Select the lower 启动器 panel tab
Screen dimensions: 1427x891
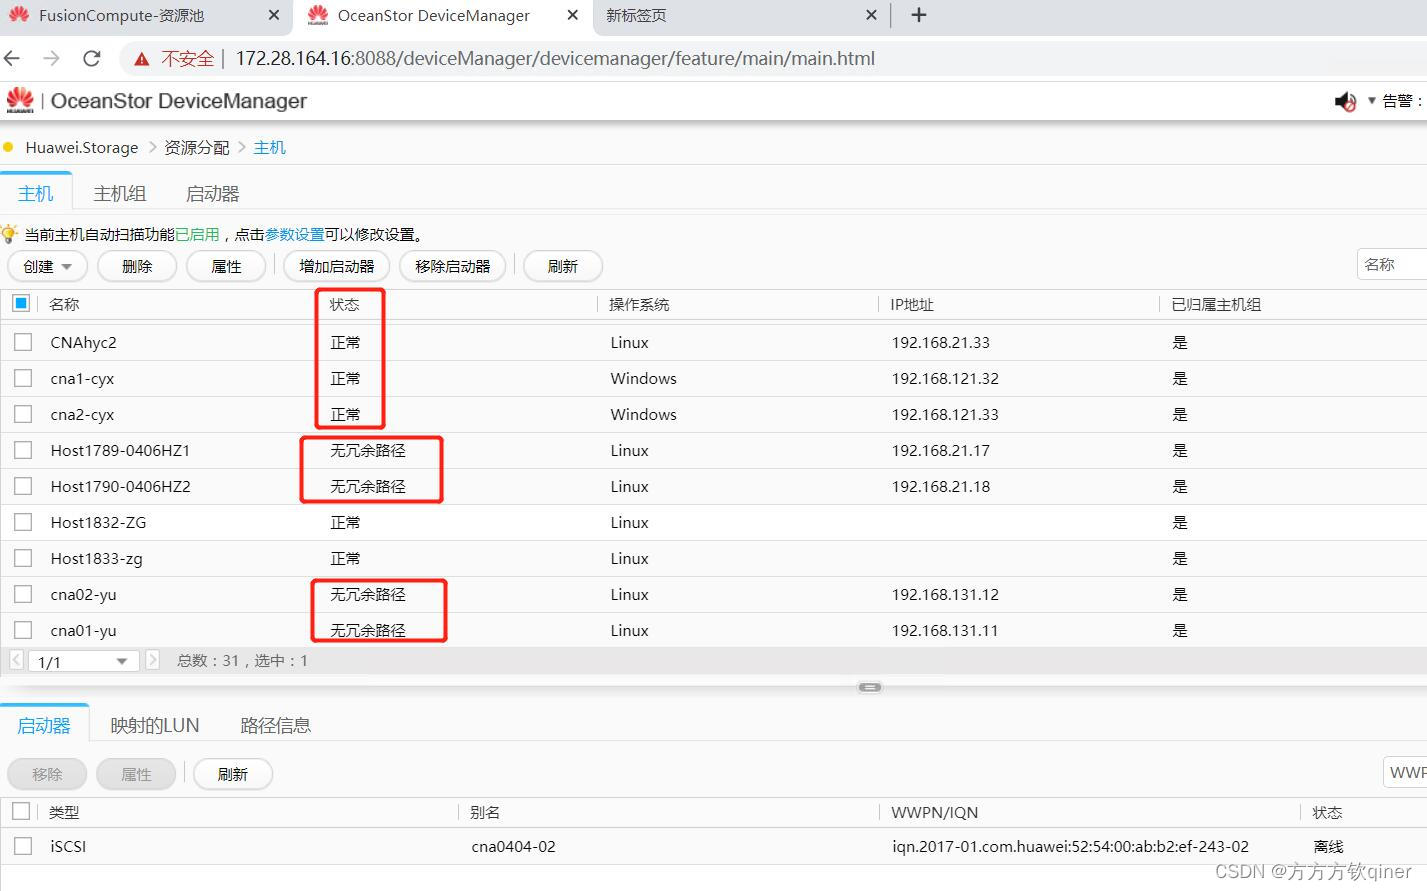[44, 725]
